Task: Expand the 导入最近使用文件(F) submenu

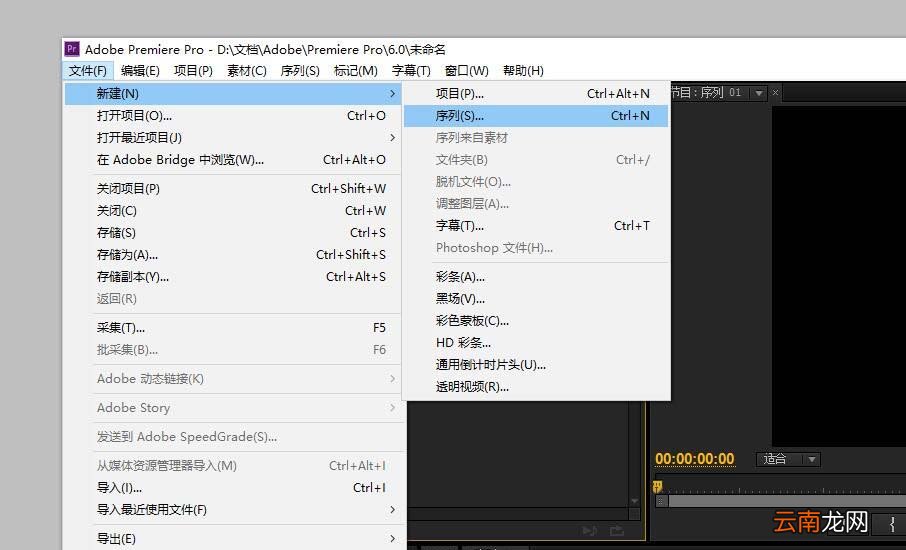Action: (x=231, y=510)
